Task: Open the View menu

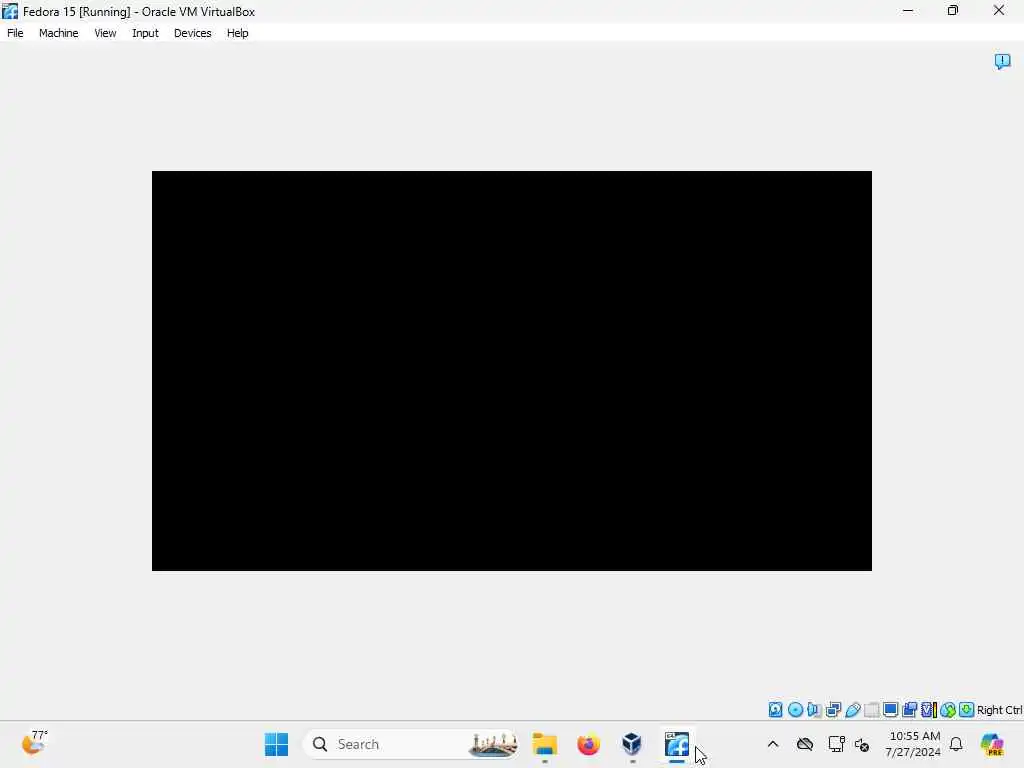Action: (x=105, y=33)
